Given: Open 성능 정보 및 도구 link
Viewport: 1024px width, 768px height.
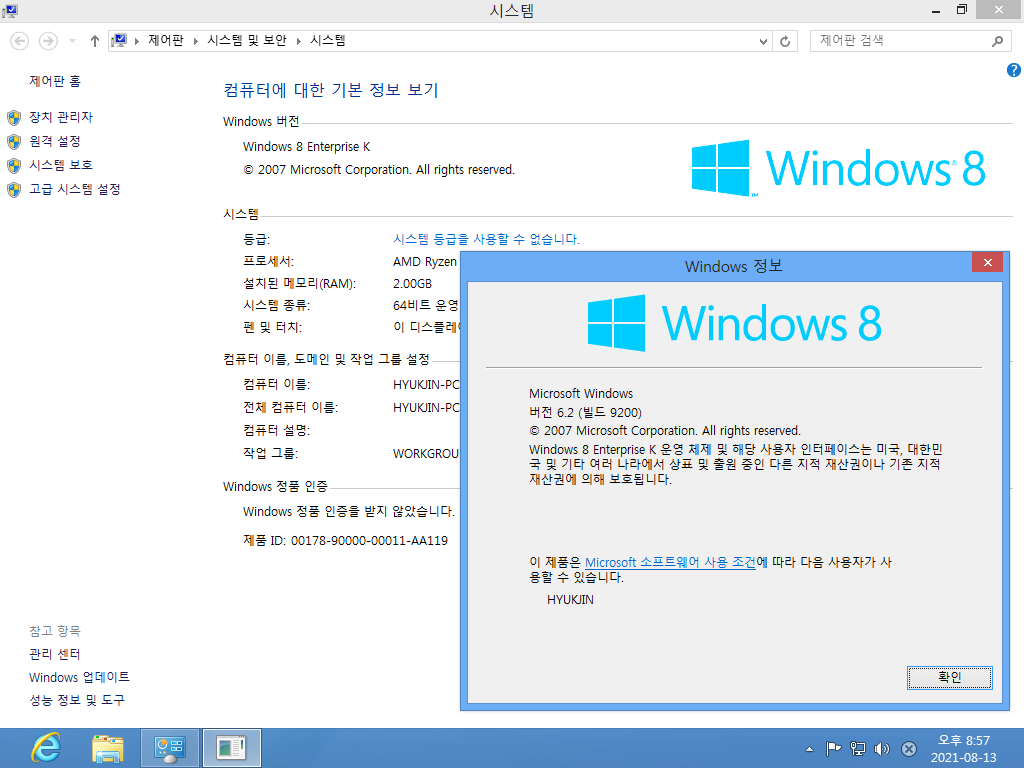Looking at the screenshot, I should (x=76, y=700).
